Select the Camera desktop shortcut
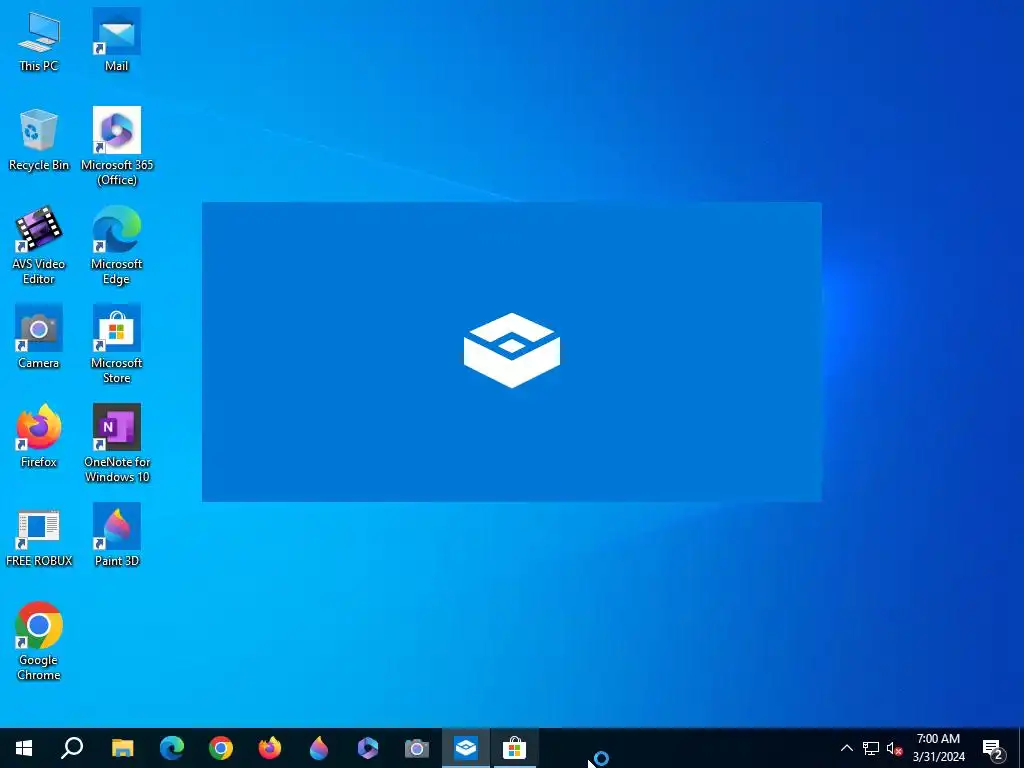Viewport: 1024px width, 768px height. (39, 337)
